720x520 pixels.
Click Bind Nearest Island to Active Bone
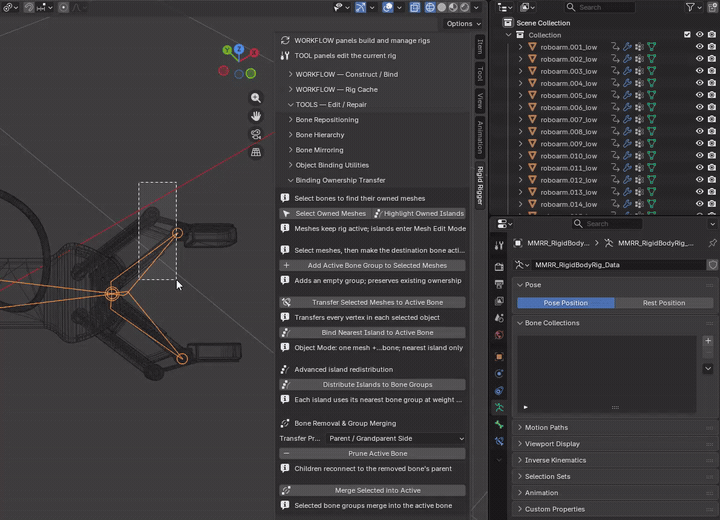[372, 333]
